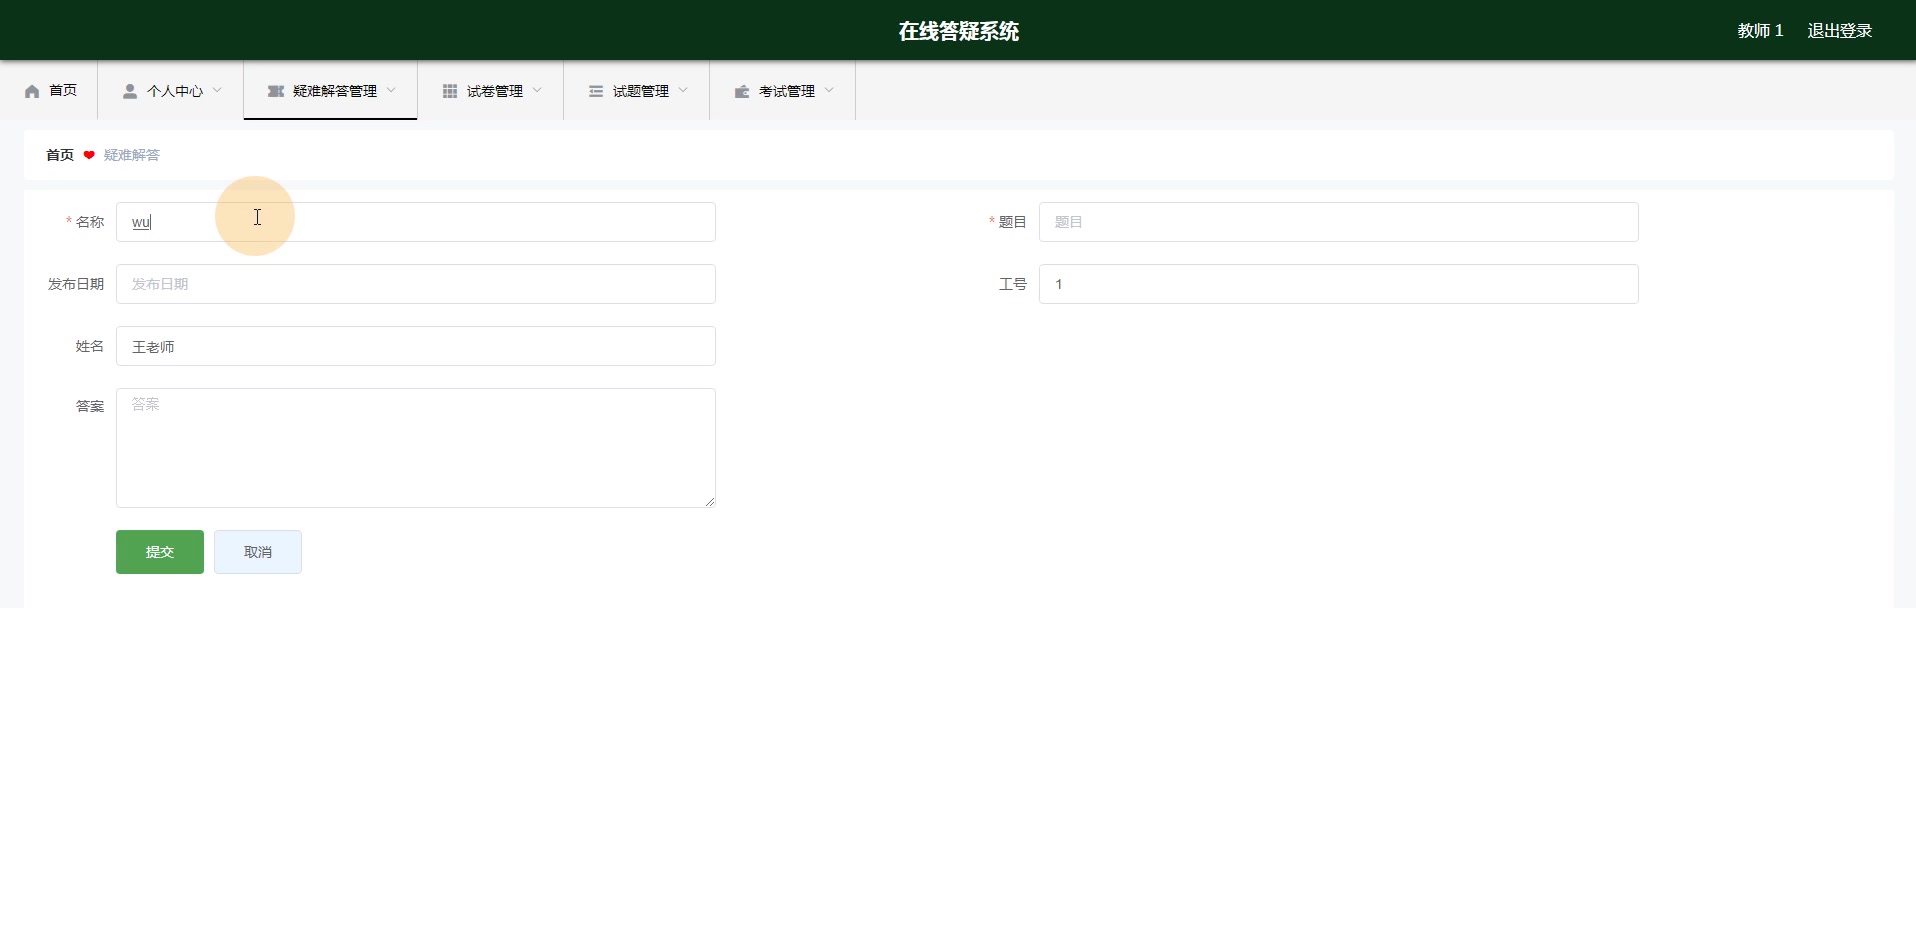The width and height of the screenshot is (1916, 936).
Task: Select the 疑难解答管理 menu label
Action: (335, 91)
